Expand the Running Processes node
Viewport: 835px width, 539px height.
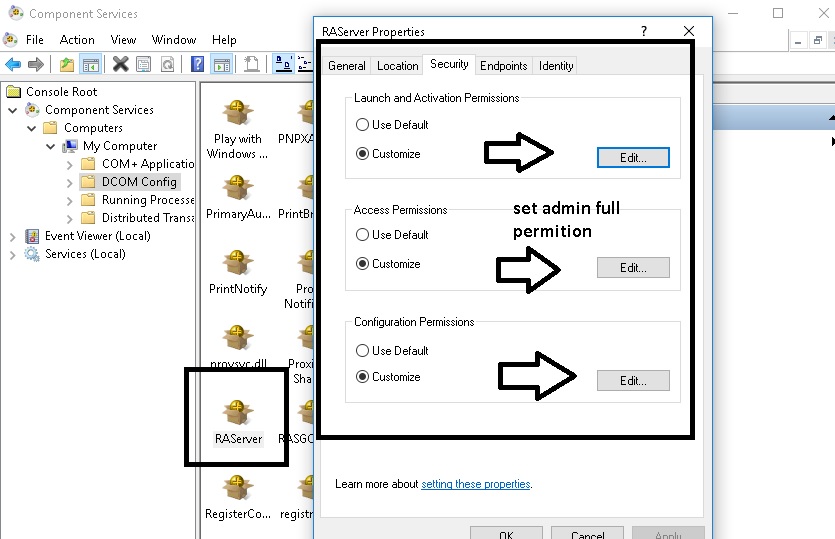point(70,201)
